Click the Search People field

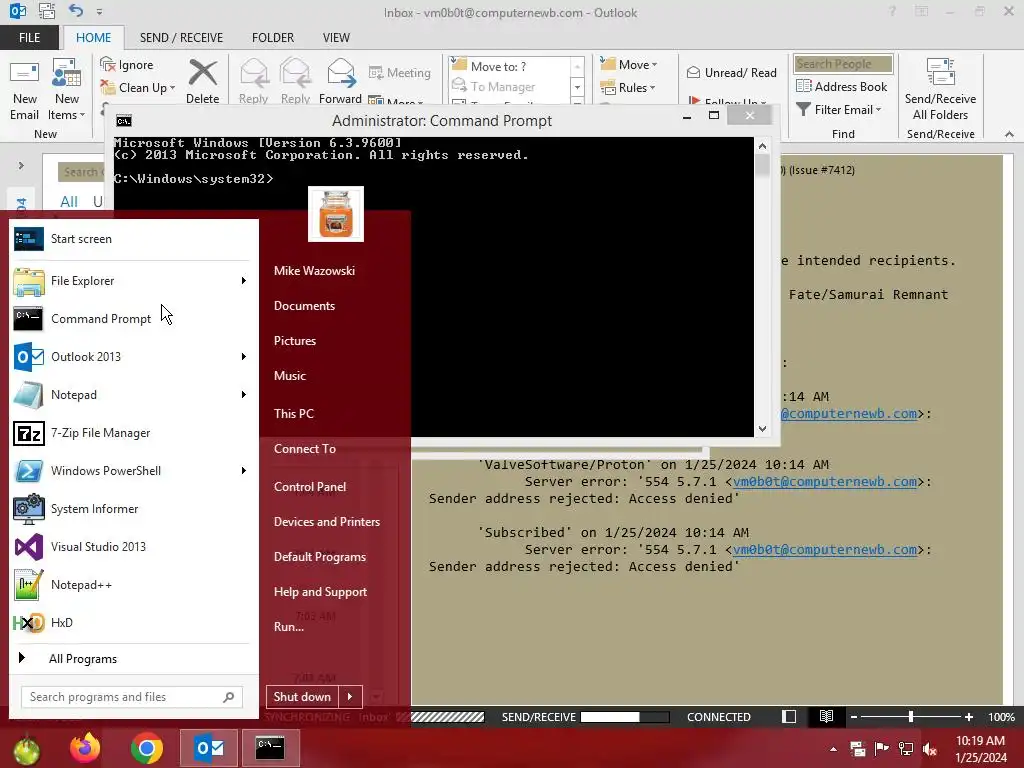(843, 63)
